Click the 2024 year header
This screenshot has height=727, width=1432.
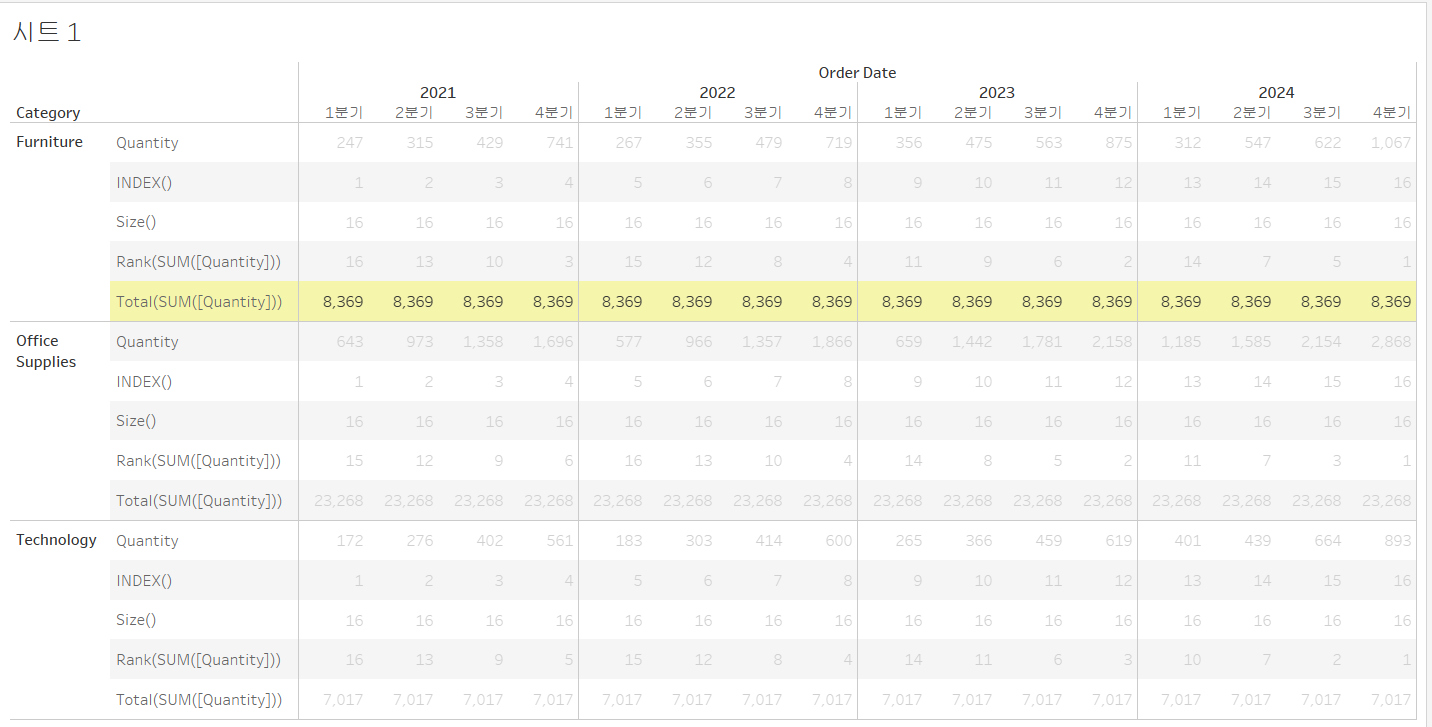pos(1276,92)
